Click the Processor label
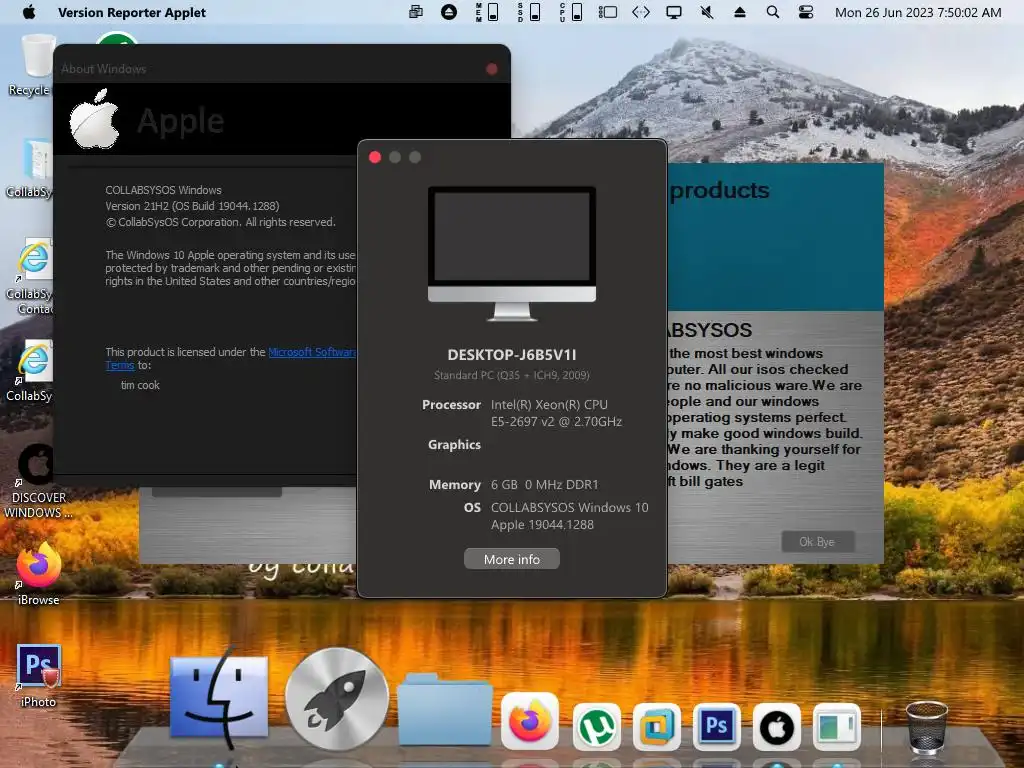 (x=451, y=405)
